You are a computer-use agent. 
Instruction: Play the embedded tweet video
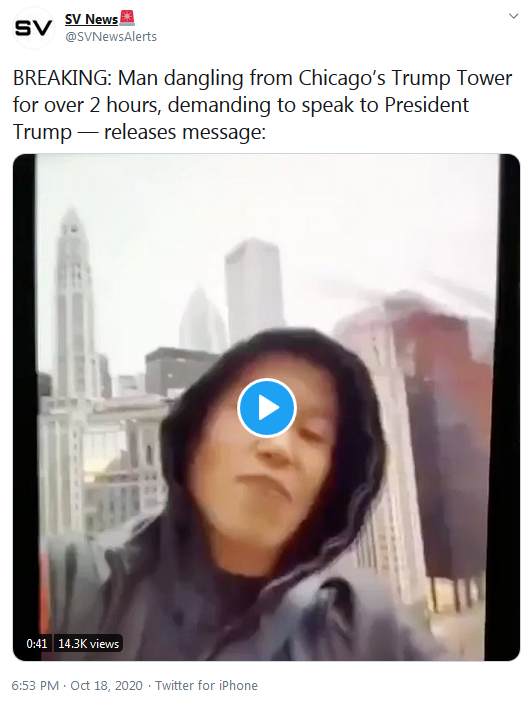(x=267, y=408)
